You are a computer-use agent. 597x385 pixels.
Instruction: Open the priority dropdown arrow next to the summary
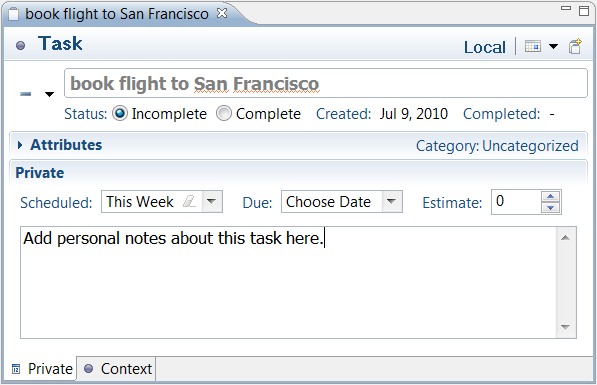click(49, 94)
